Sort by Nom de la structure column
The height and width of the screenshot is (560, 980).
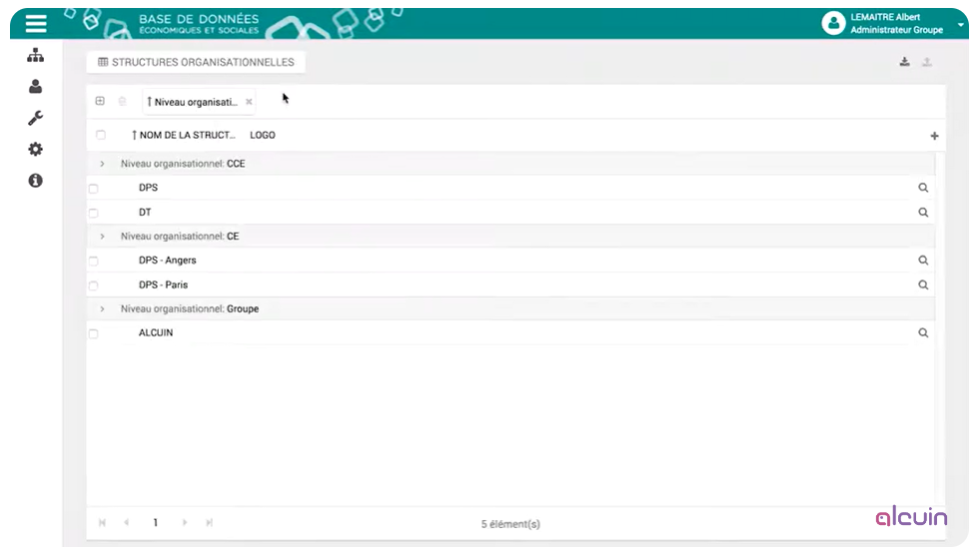pyautogui.click(x=186, y=135)
